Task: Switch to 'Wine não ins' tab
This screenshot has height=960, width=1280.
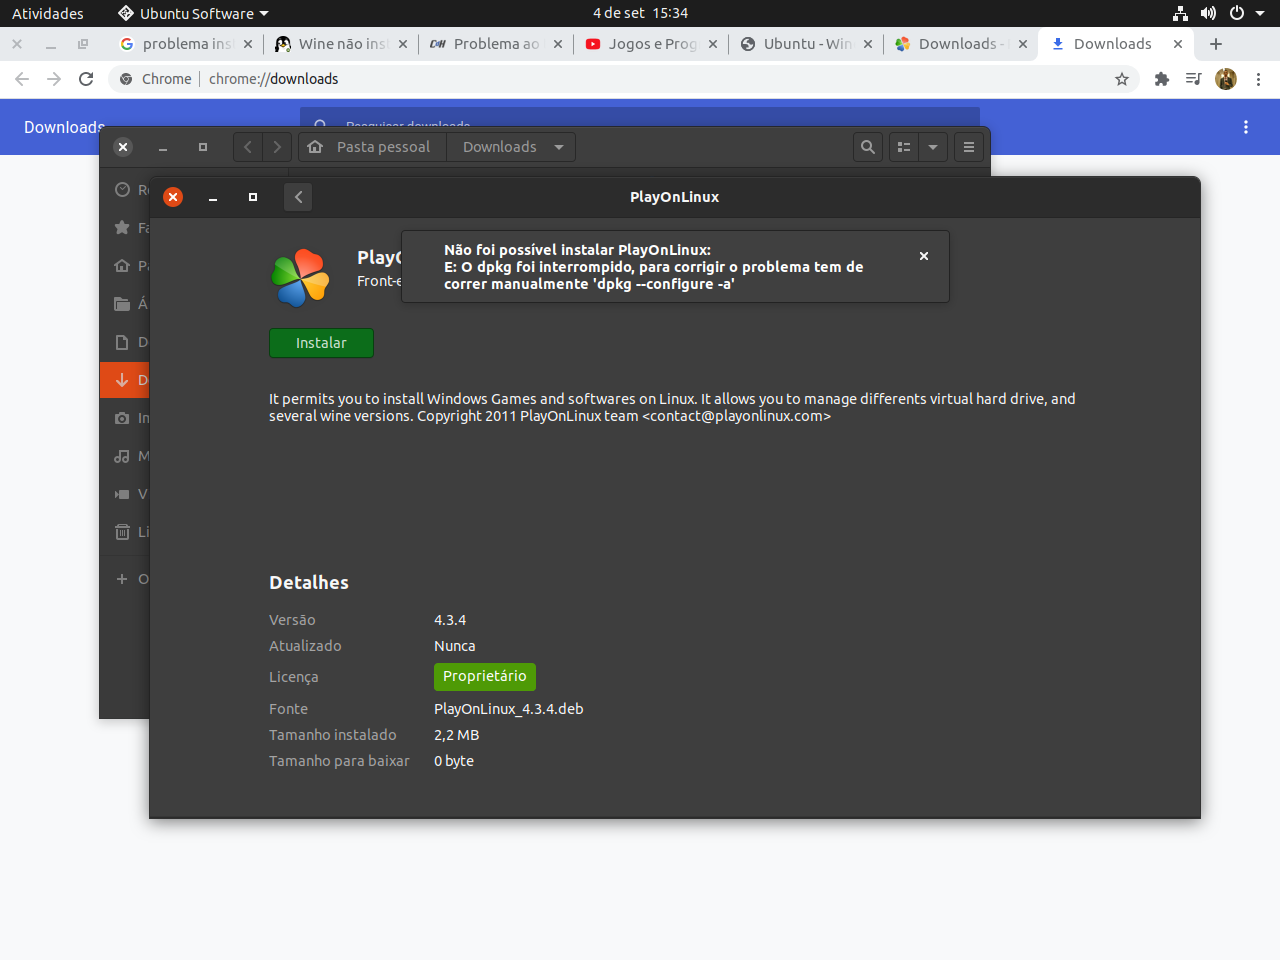Action: click(341, 44)
